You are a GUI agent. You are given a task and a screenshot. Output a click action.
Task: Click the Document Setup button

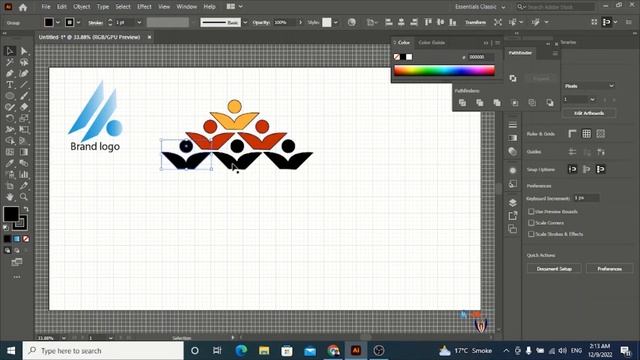(554, 269)
